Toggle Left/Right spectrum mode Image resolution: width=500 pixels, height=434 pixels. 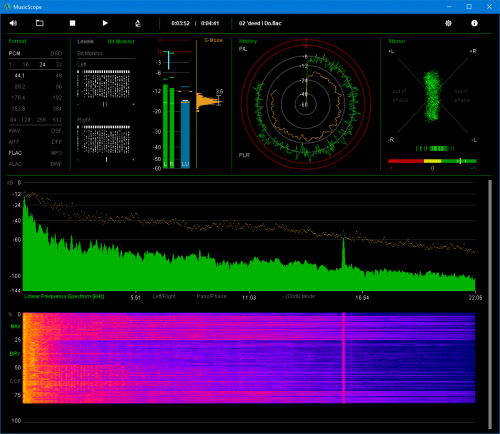click(164, 296)
